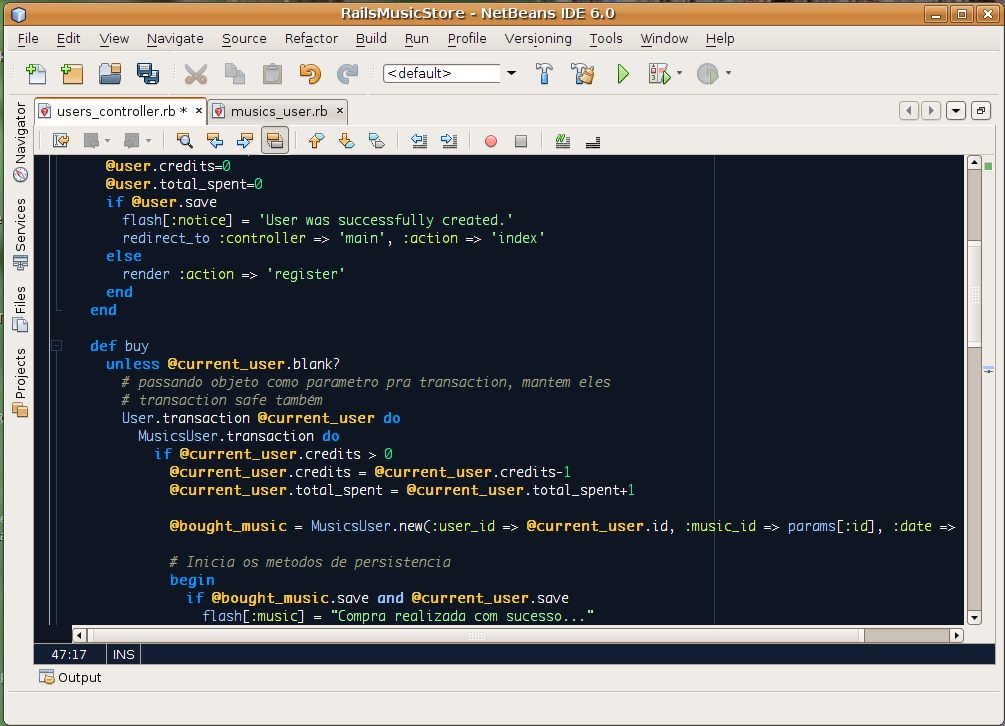Click the Uncomment lines icon
The image size is (1005, 726).
pos(593,141)
